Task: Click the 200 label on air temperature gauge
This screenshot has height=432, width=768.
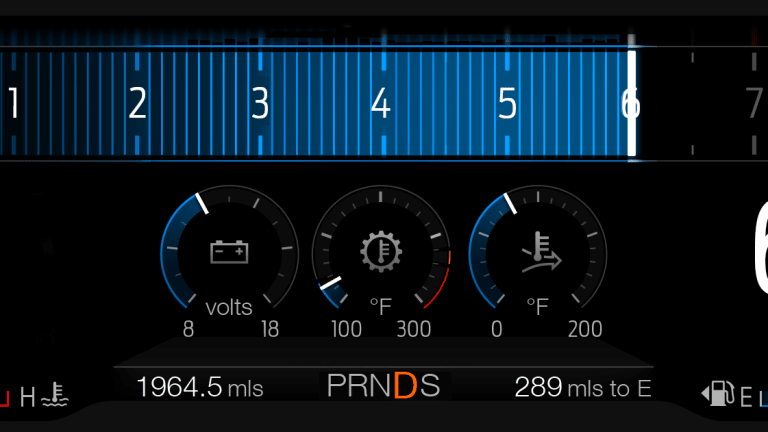Action: [x=585, y=329]
